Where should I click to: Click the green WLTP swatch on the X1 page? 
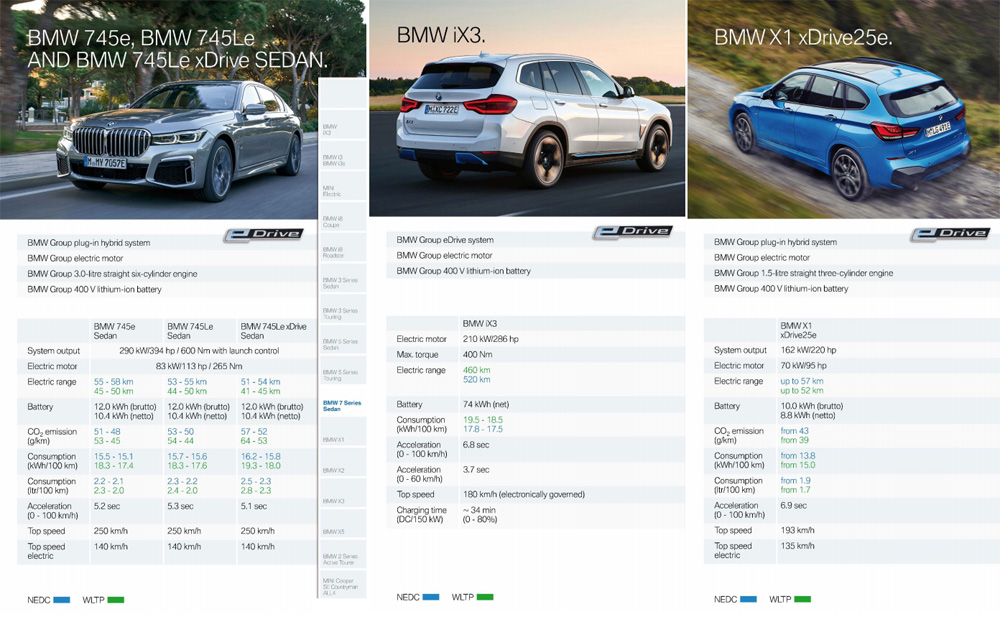[803, 599]
